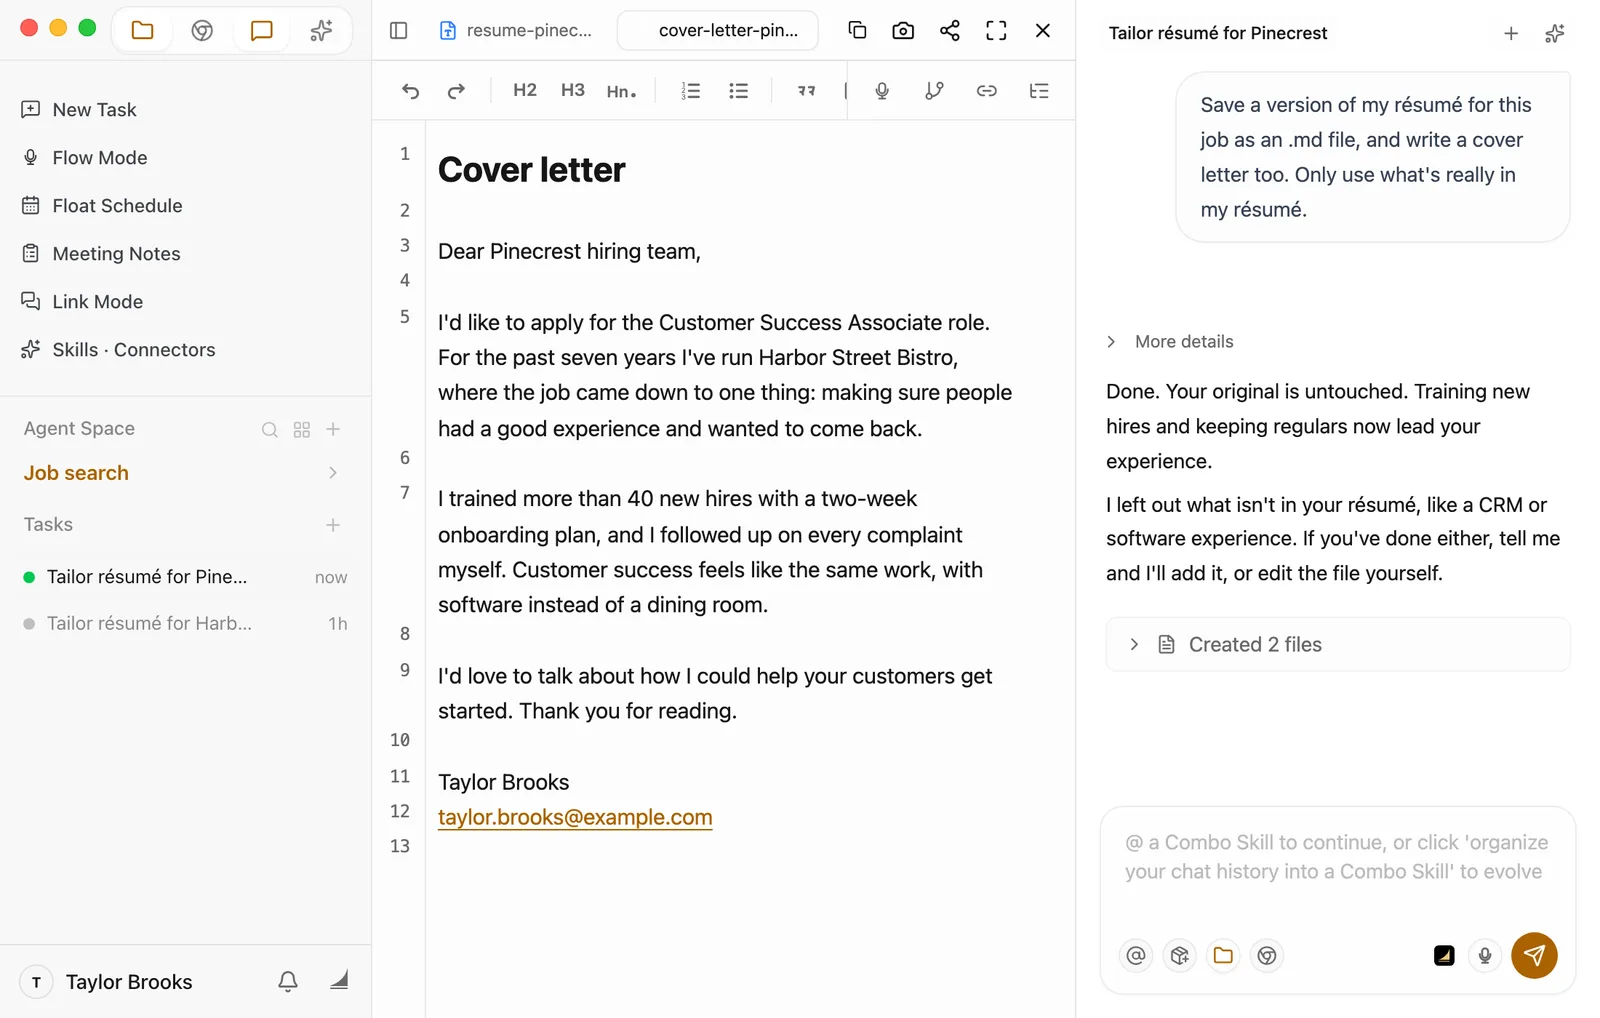Open the folder tab in top bar

(x=143, y=30)
